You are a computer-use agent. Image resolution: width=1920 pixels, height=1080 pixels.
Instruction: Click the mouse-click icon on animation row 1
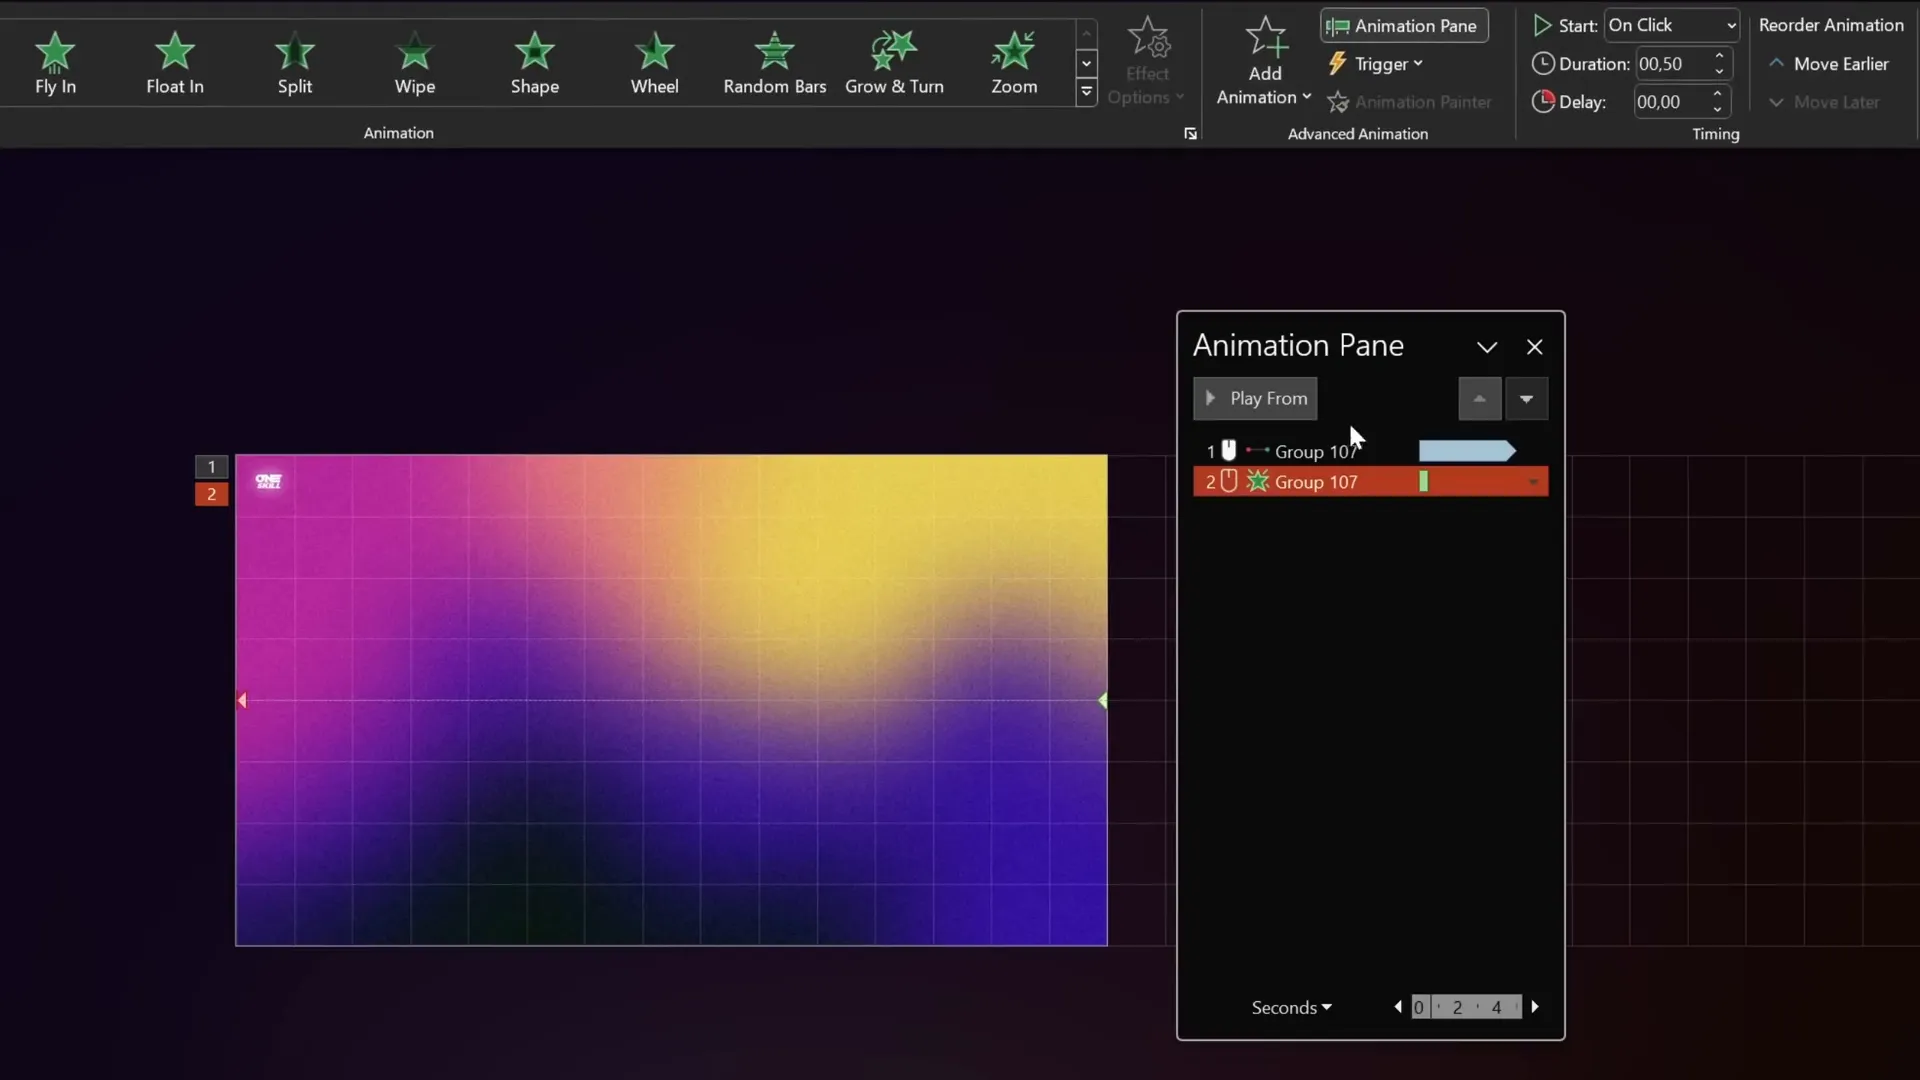(x=1229, y=450)
